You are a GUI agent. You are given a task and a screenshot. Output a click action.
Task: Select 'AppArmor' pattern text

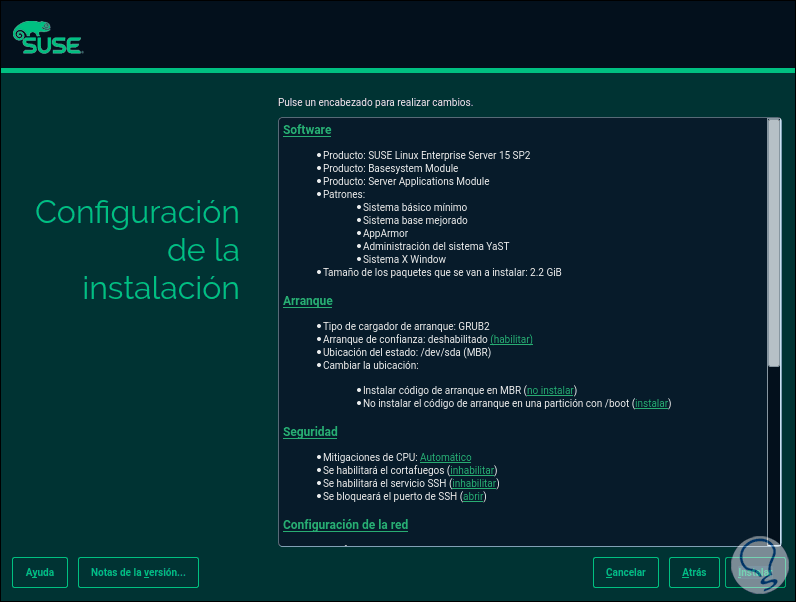pyautogui.click(x=385, y=233)
